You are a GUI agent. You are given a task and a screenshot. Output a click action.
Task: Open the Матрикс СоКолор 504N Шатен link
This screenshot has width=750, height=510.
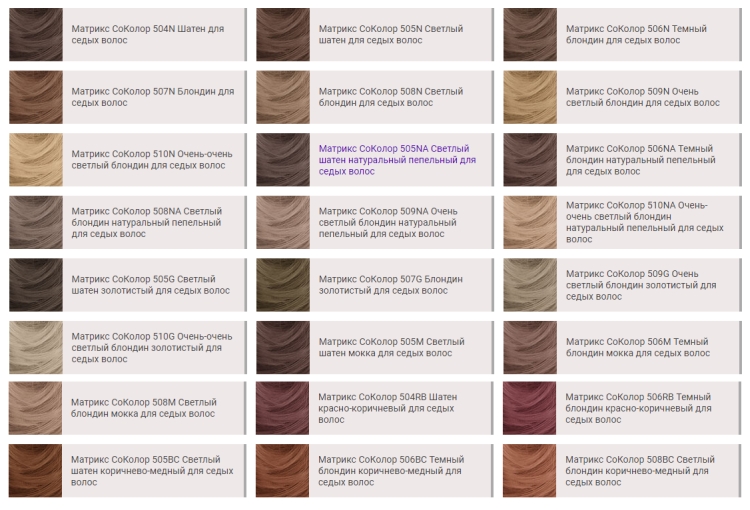point(148,34)
